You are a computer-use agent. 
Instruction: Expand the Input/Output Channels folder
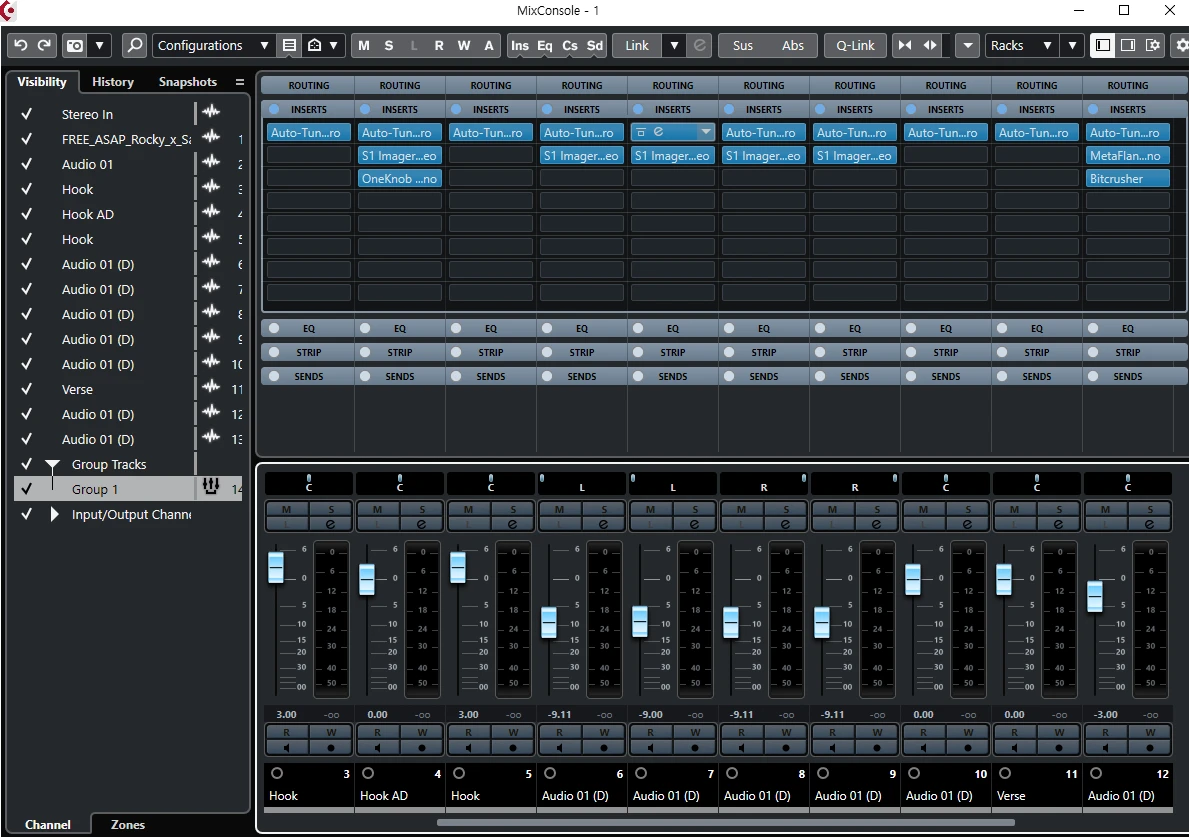(x=54, y=514)
